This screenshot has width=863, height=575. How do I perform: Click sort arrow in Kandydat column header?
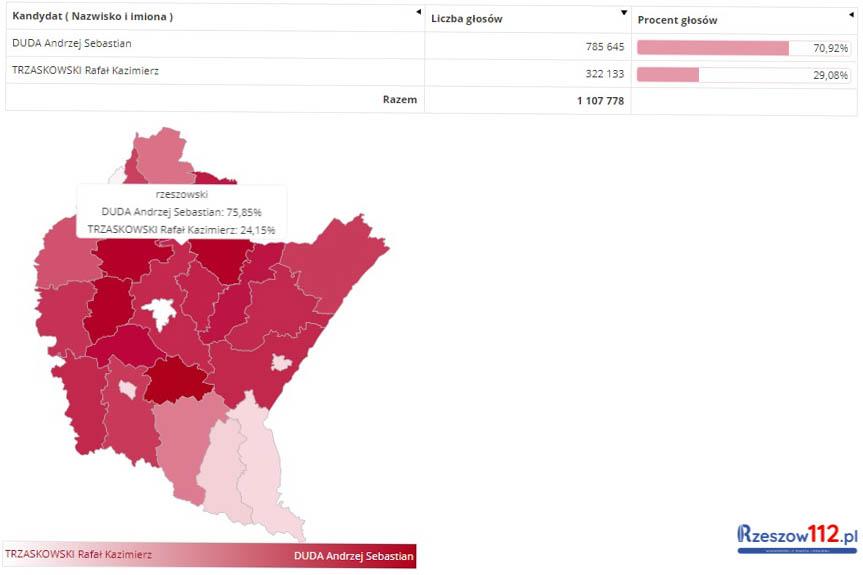click(418, 12)
